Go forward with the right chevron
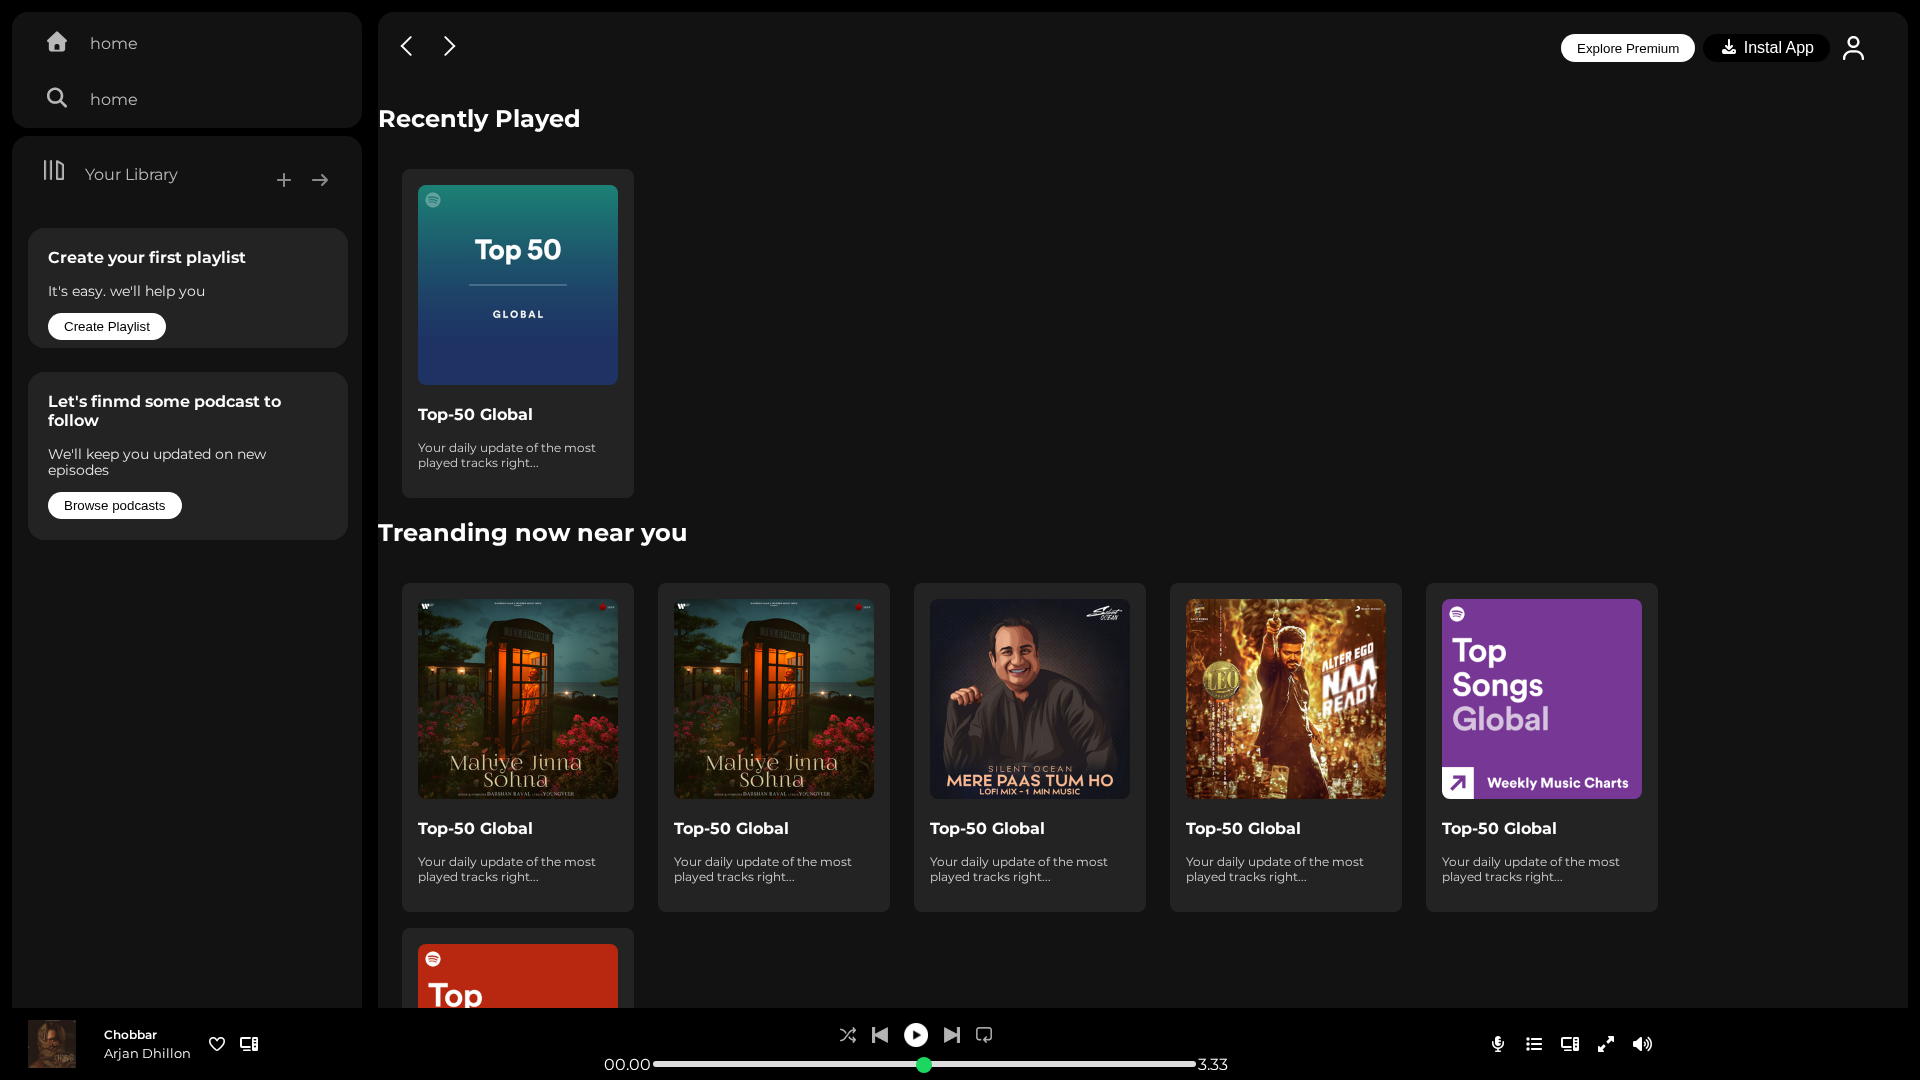The width and height of the screenshot is (1920, 1080). pos(450,46)
